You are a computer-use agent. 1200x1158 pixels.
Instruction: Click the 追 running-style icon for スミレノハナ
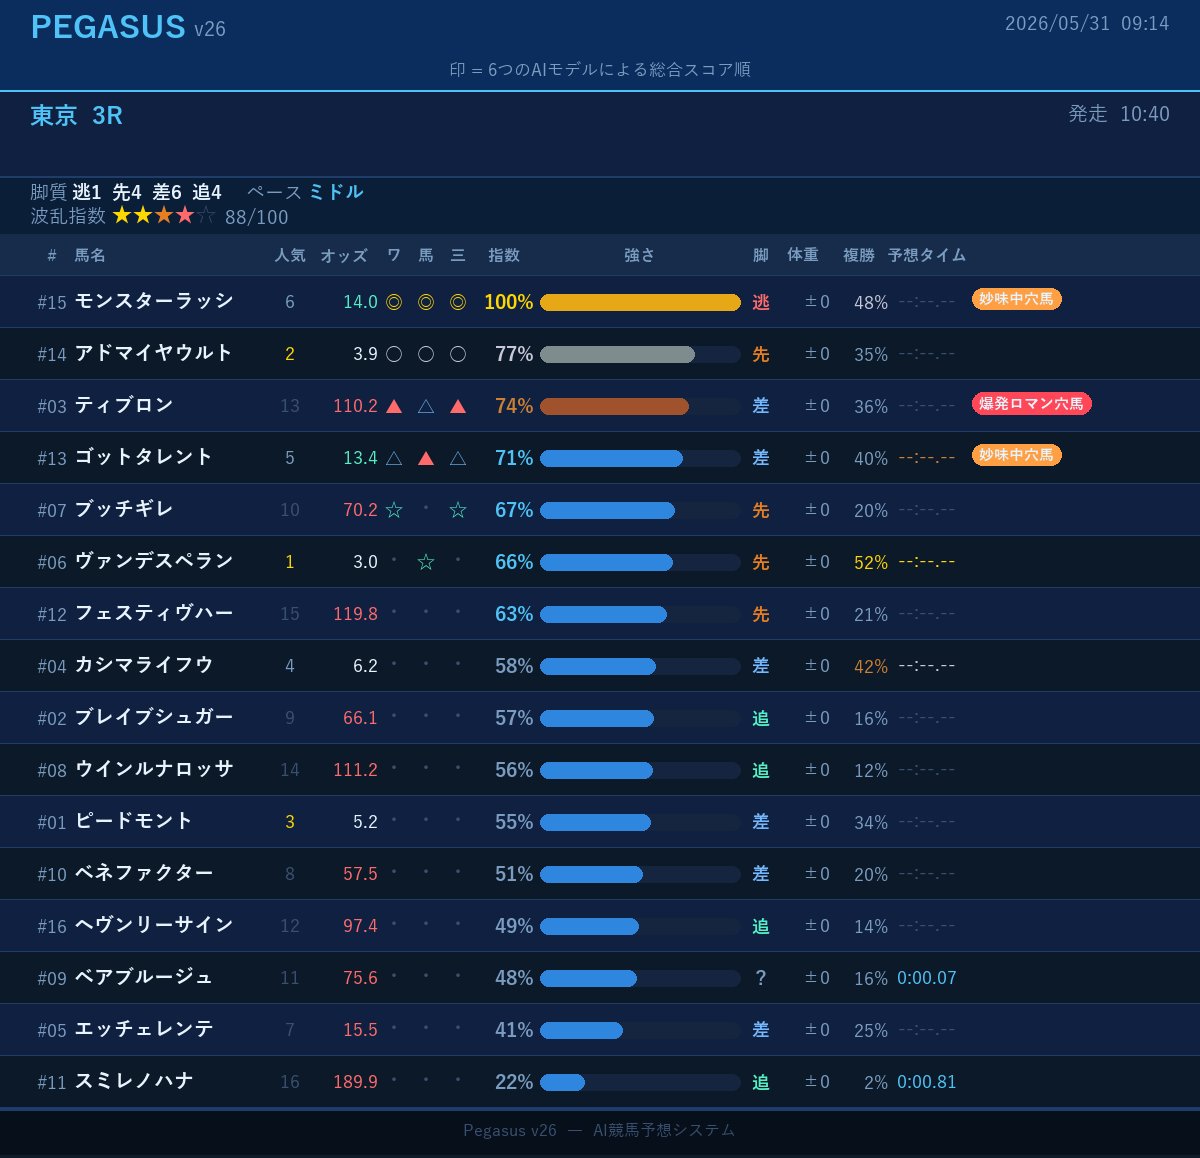point(761,1082)
